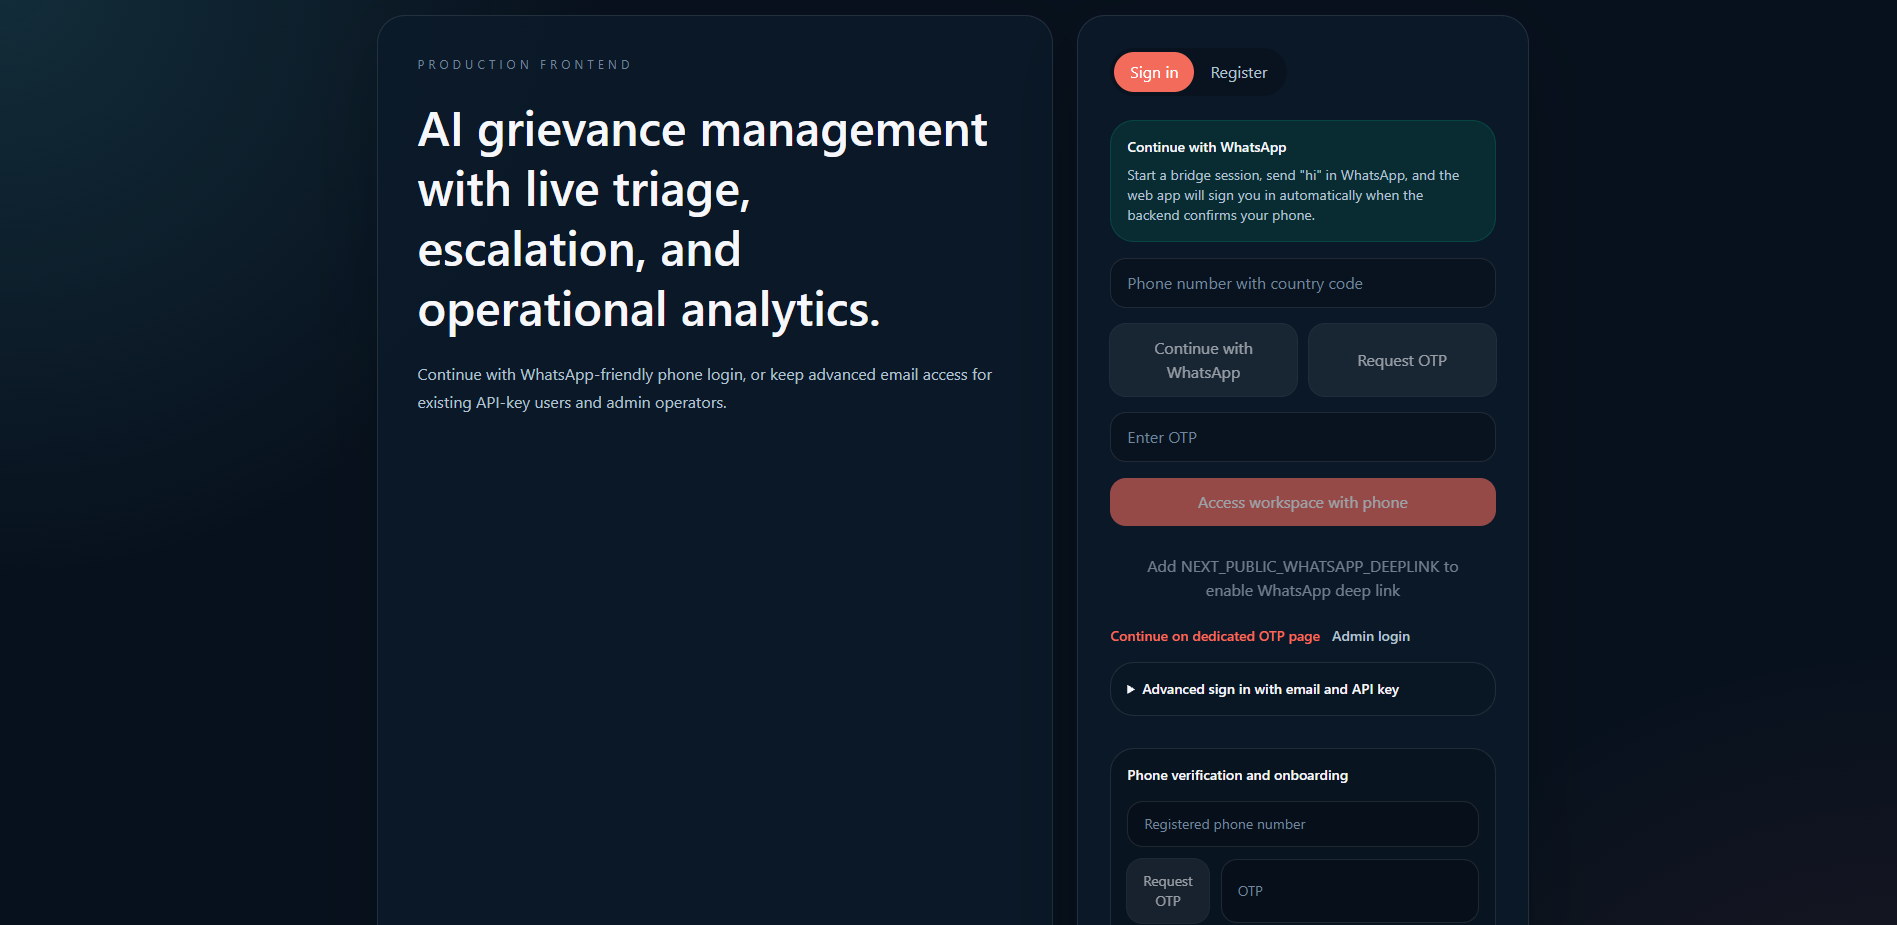The image size is (1897, 925).
Task: Switch to the Register tab
Action: (x=1238, y=72)
